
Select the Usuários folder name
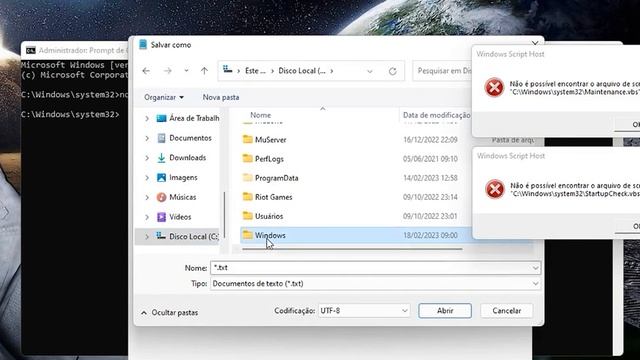point(269,216)
